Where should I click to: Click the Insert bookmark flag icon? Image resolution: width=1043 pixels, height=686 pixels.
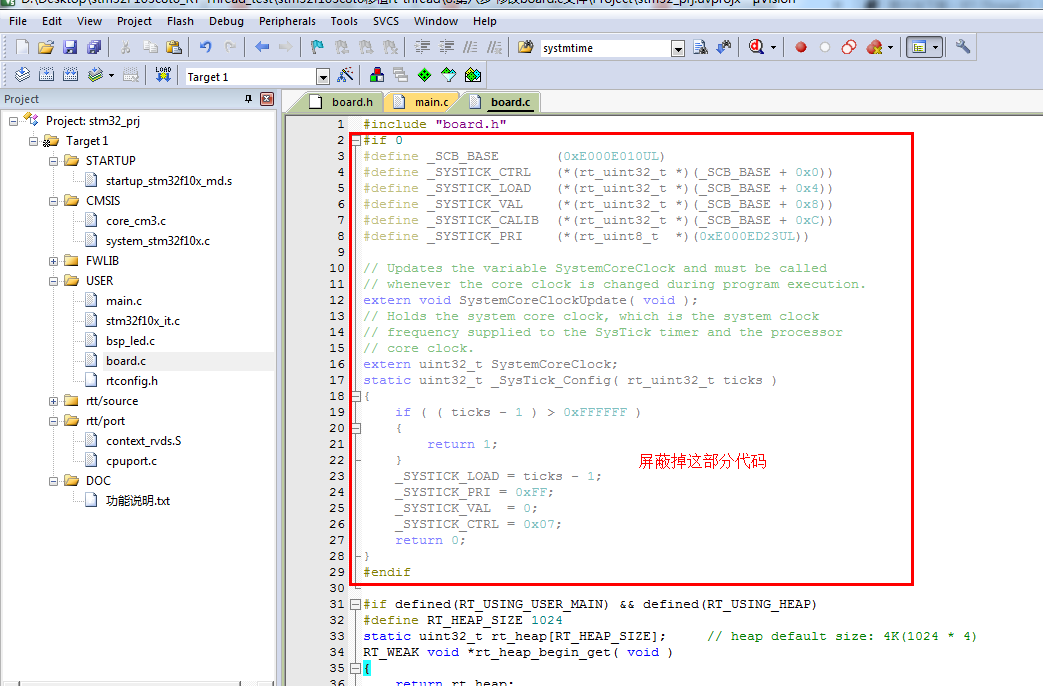pos(317,46)
